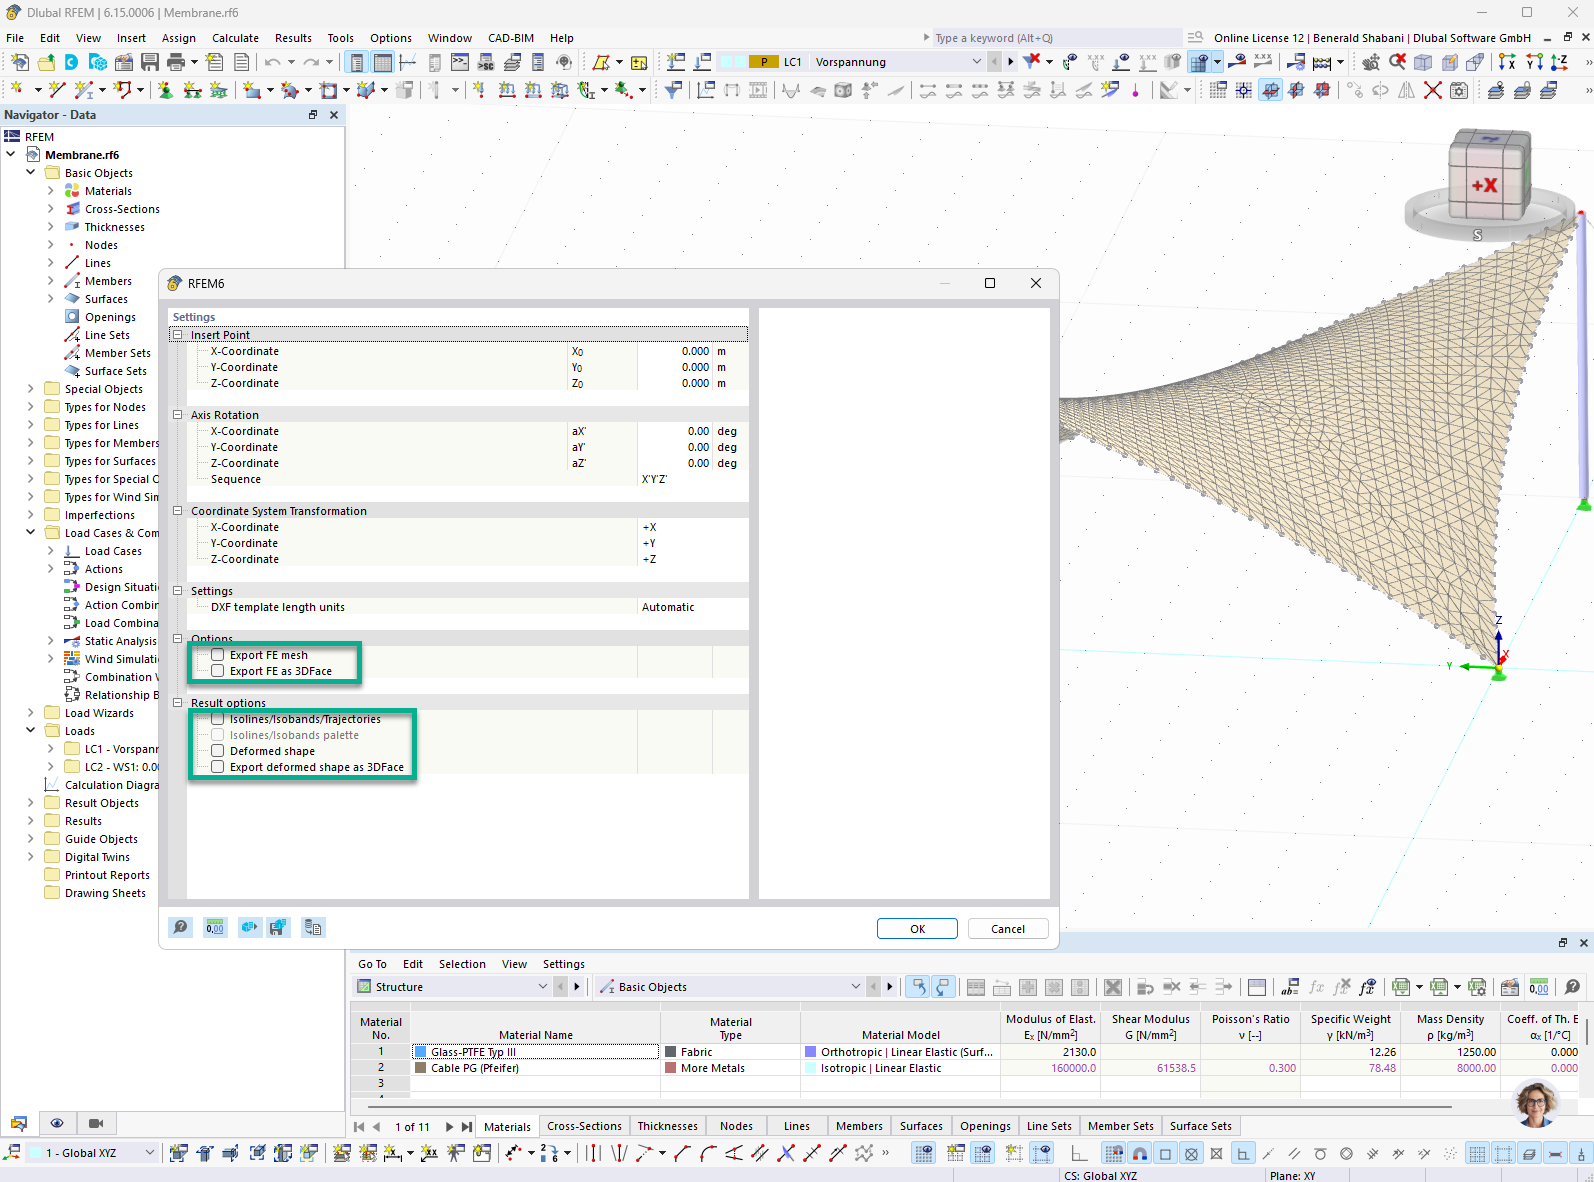
Task: Collapse the Basic Objects tree node
Action: pyautogui.click(x=31, y=173)
